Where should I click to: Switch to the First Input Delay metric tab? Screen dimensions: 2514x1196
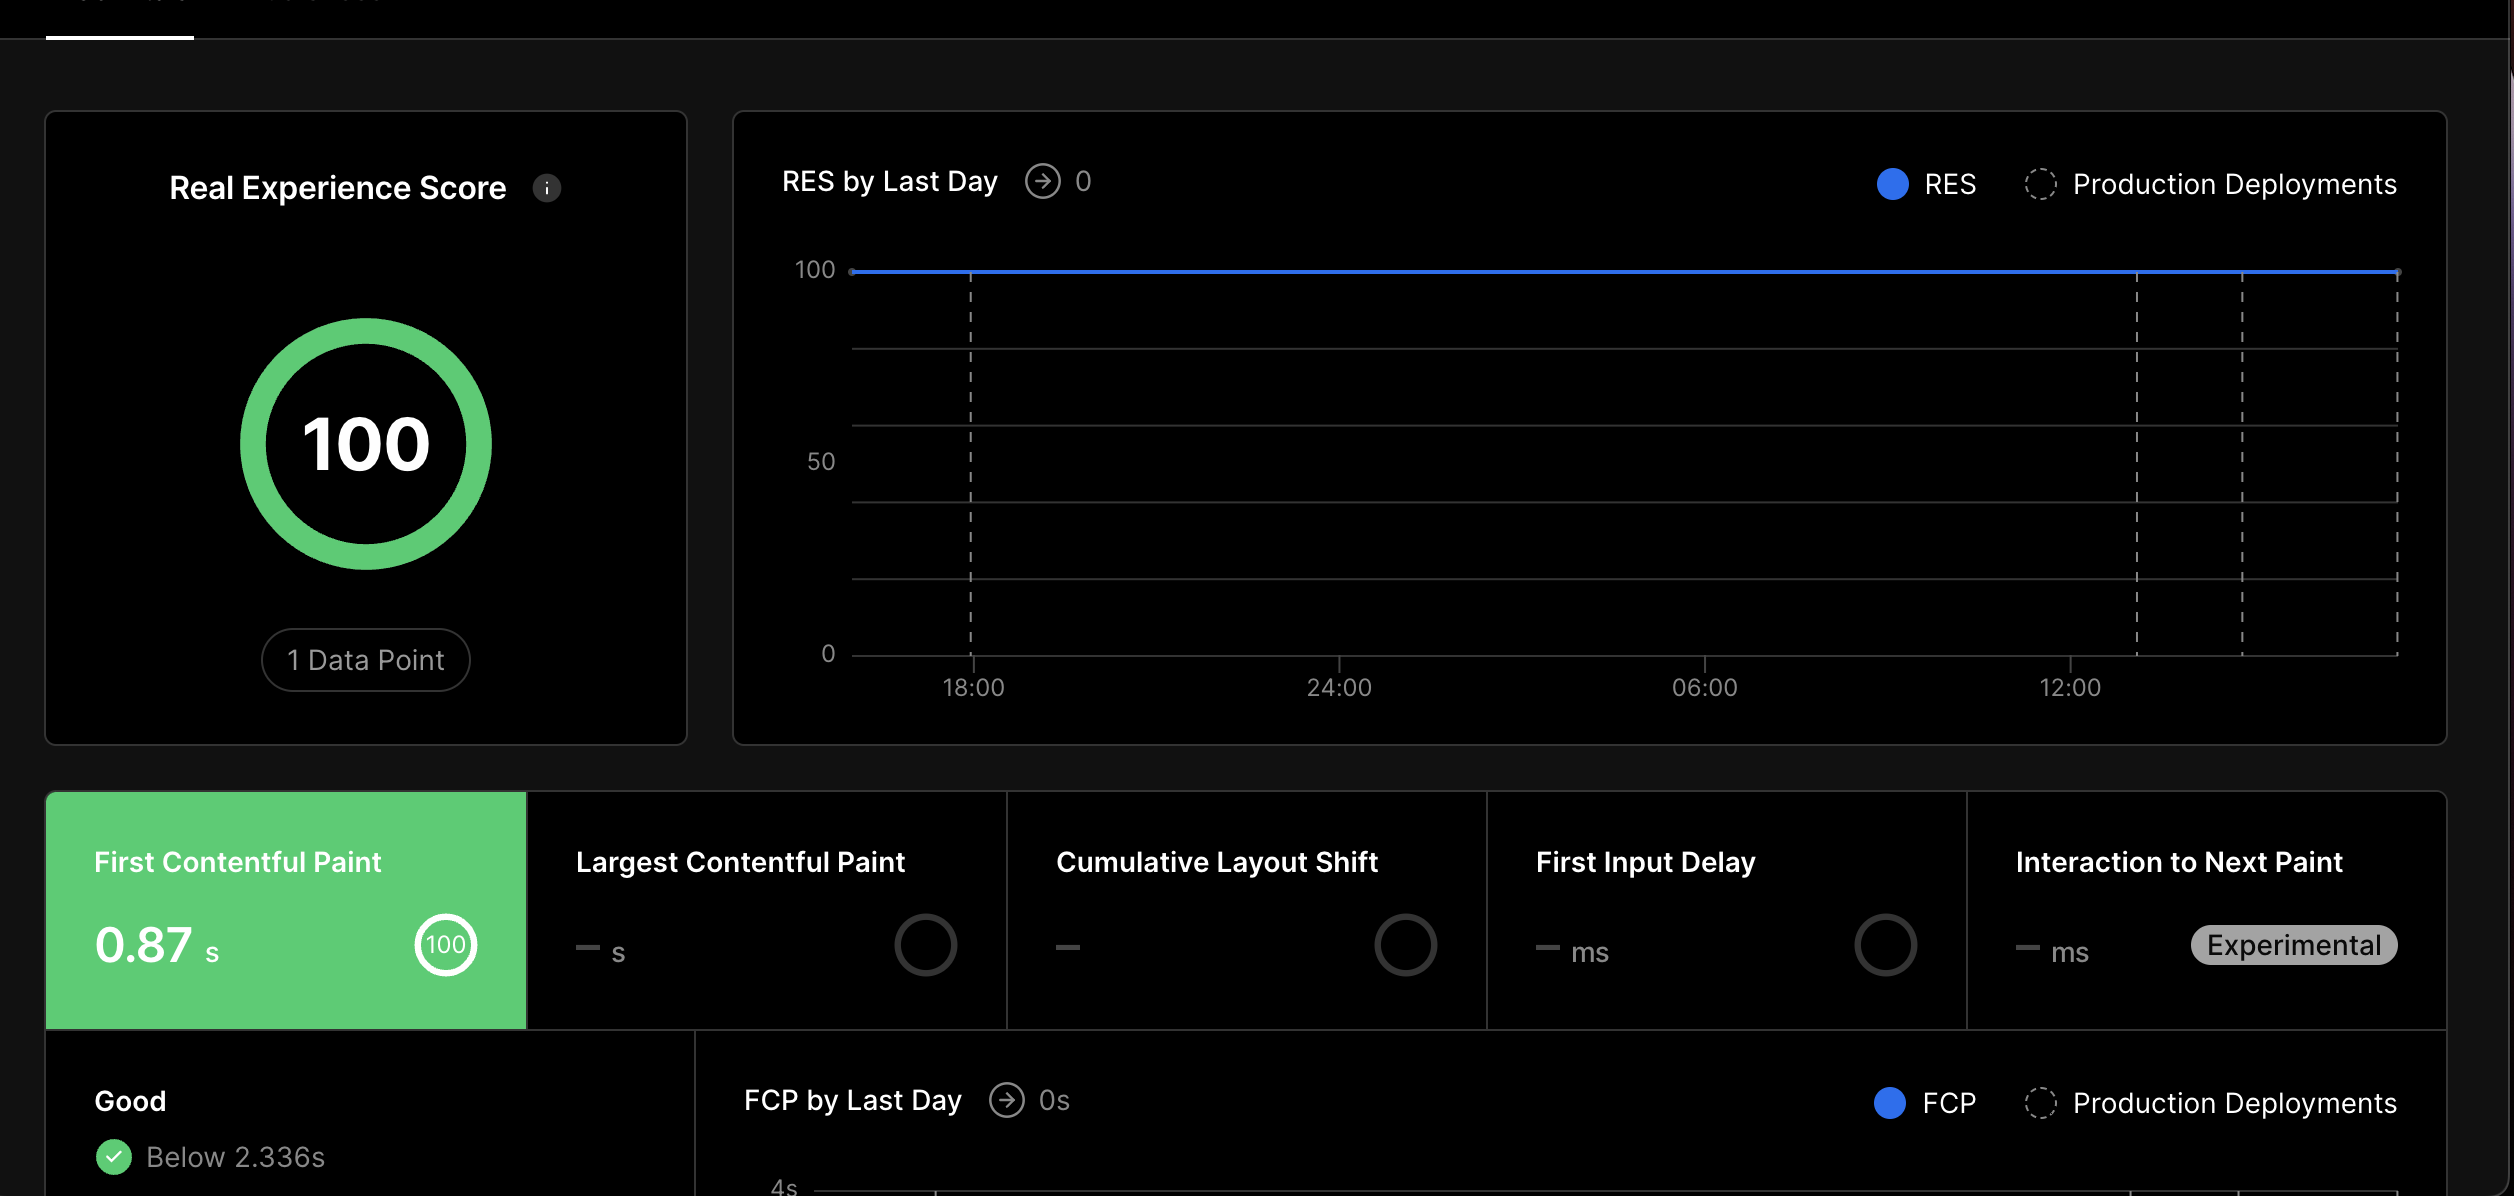[1645, 862]
